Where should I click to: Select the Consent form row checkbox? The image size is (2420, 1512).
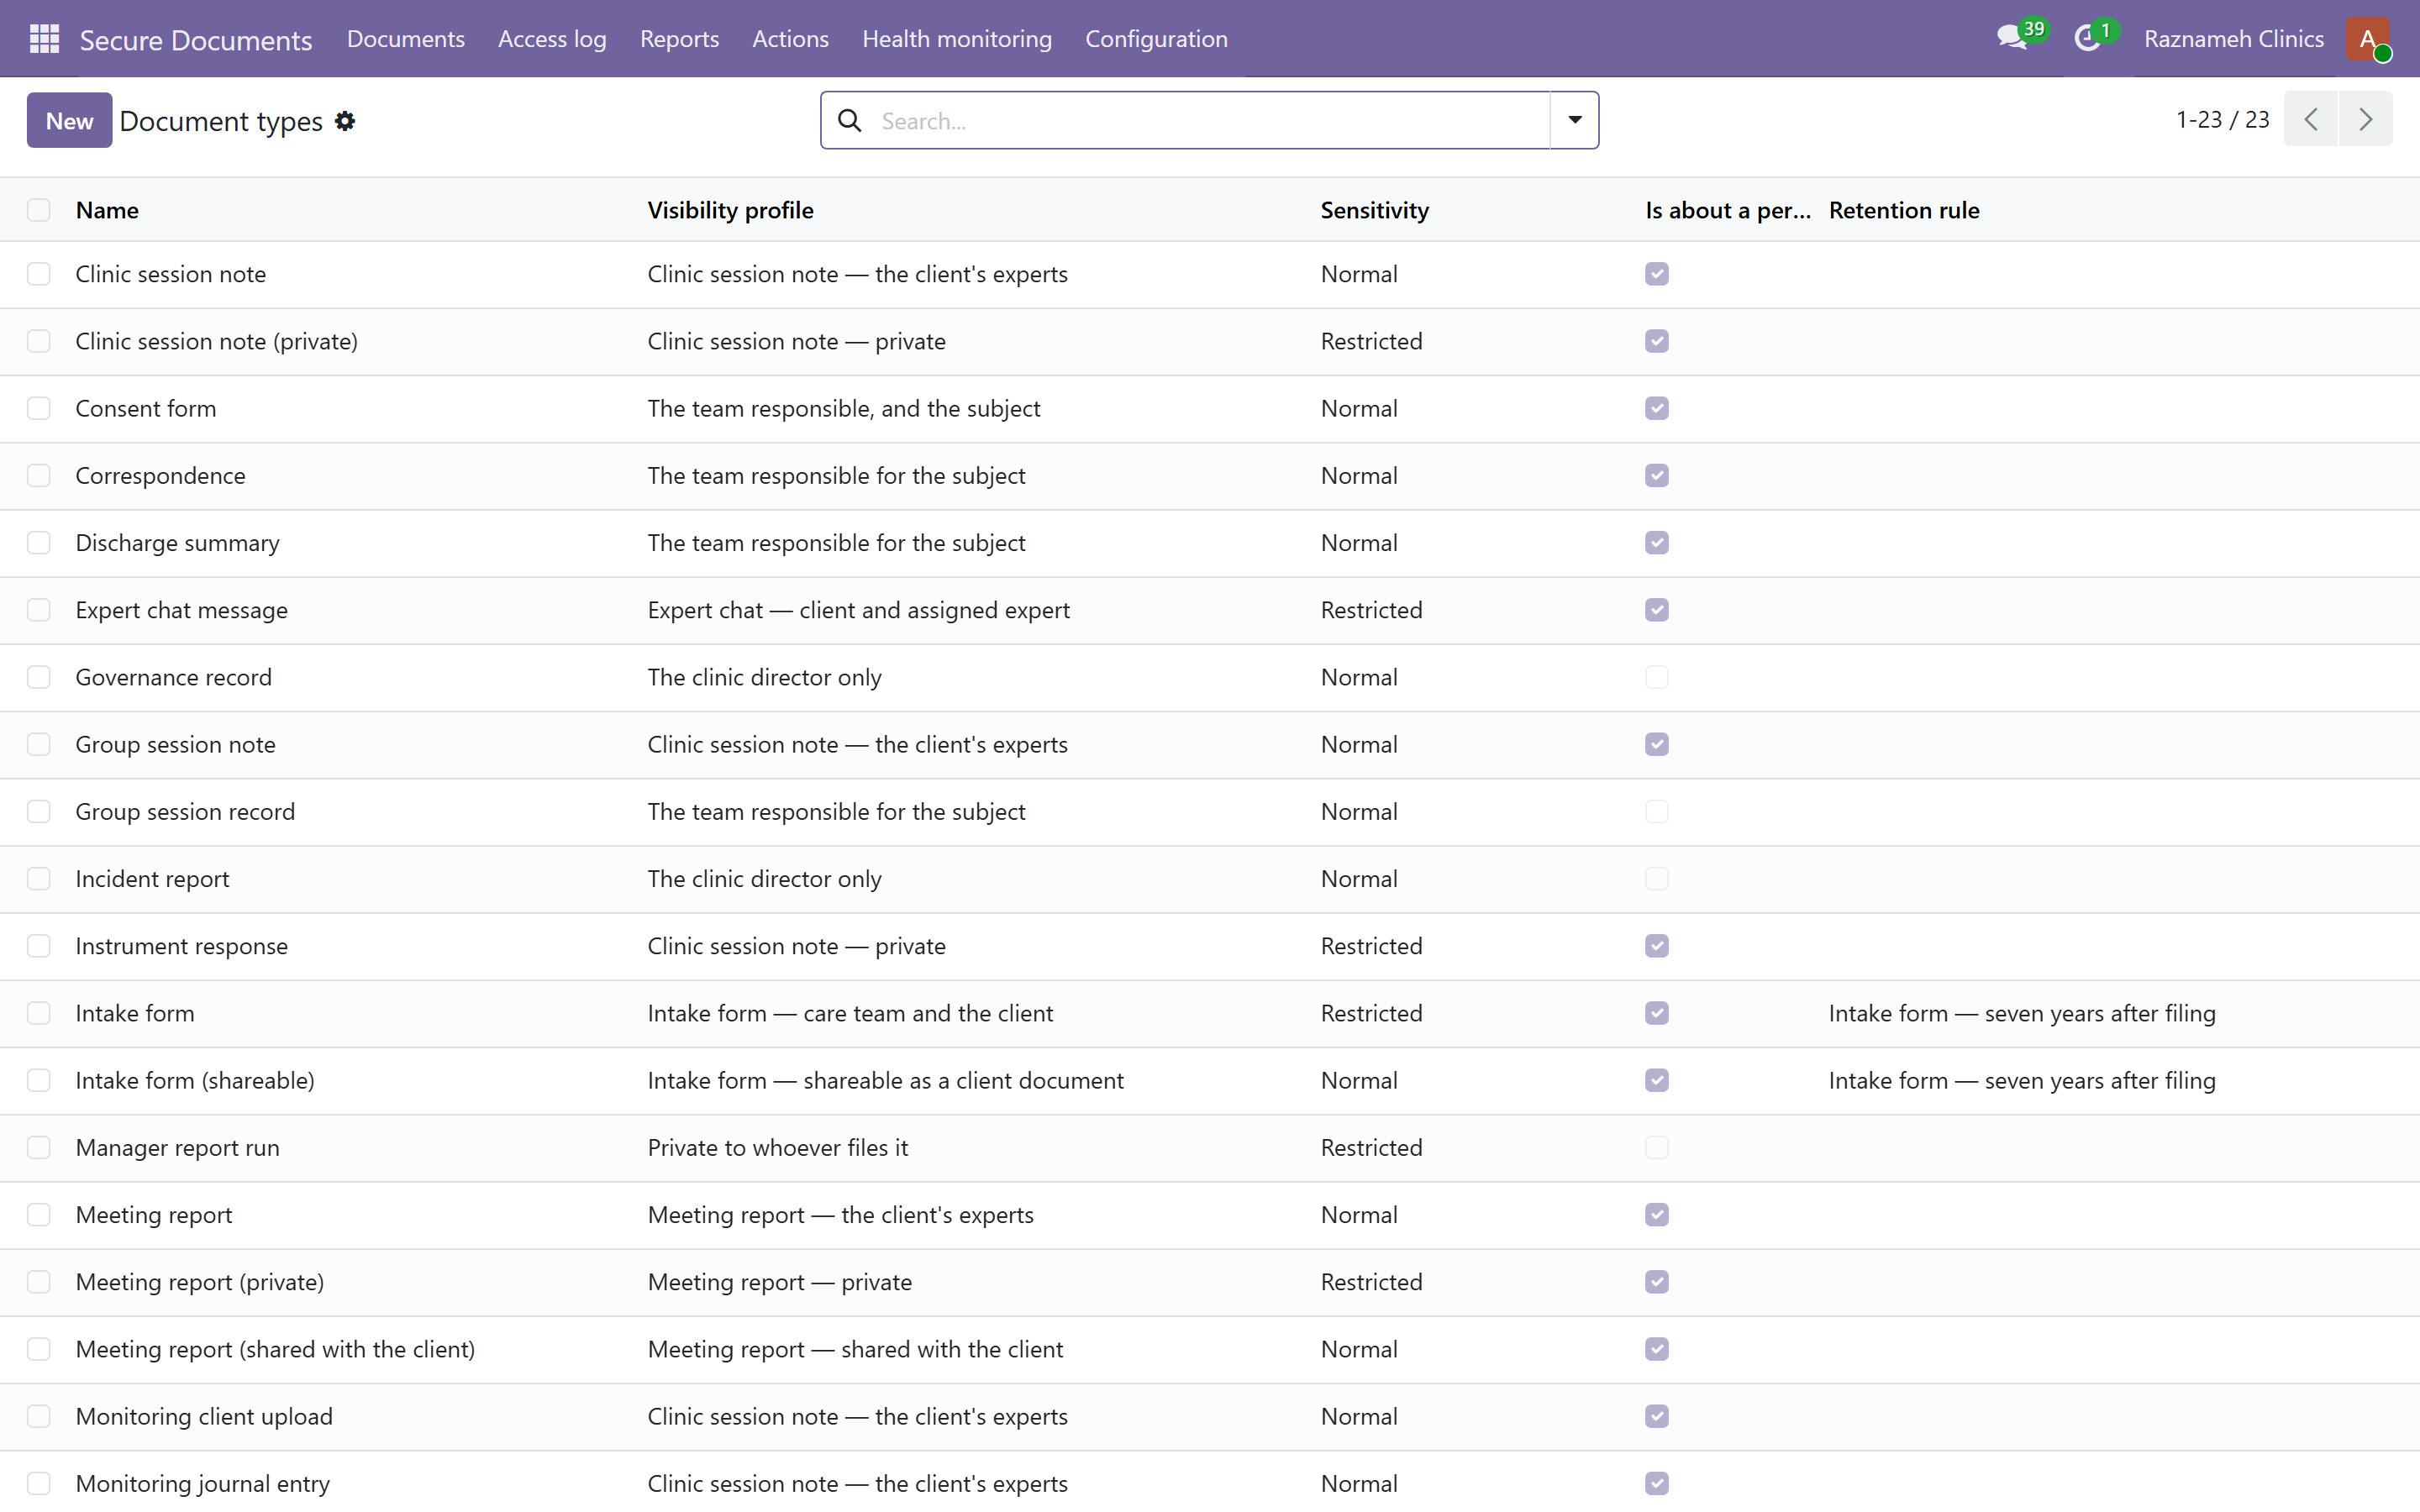[39, 408]
